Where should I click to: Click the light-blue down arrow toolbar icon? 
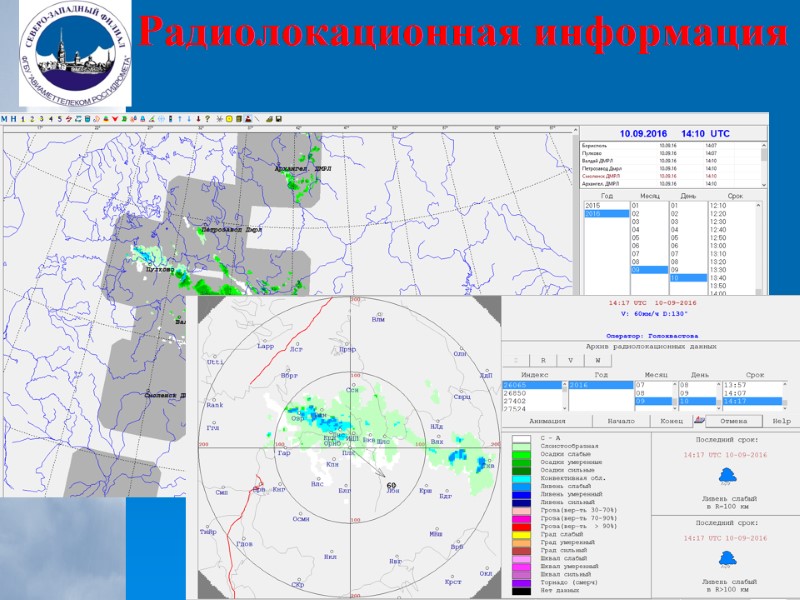click(x=189, y=119)
